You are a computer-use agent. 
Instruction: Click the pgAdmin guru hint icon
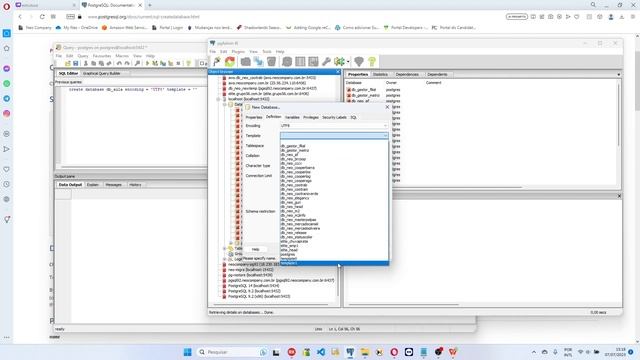coord(359,62)
